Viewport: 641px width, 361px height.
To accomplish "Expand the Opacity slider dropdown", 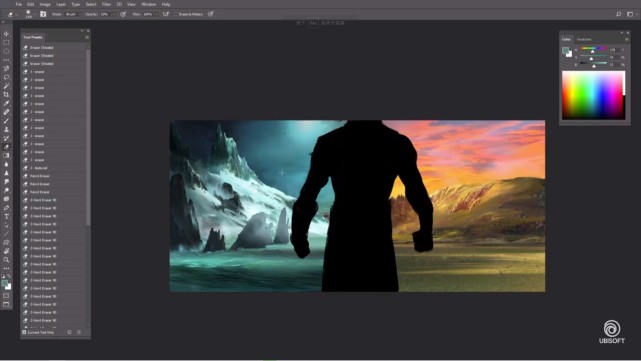I will pos(113,14).
